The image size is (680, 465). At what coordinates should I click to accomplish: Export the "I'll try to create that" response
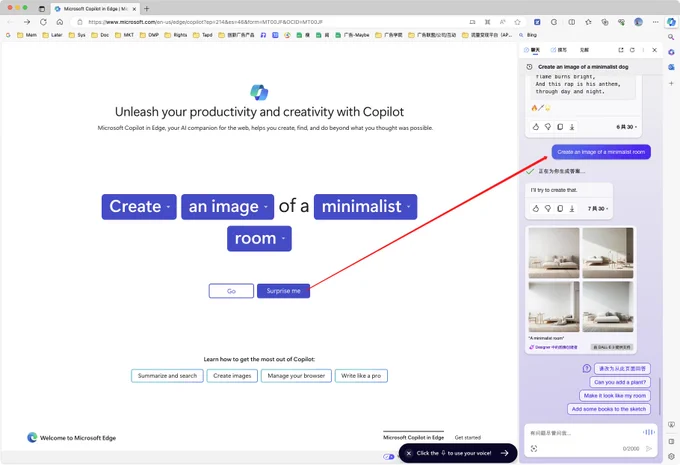click(572, 209)
